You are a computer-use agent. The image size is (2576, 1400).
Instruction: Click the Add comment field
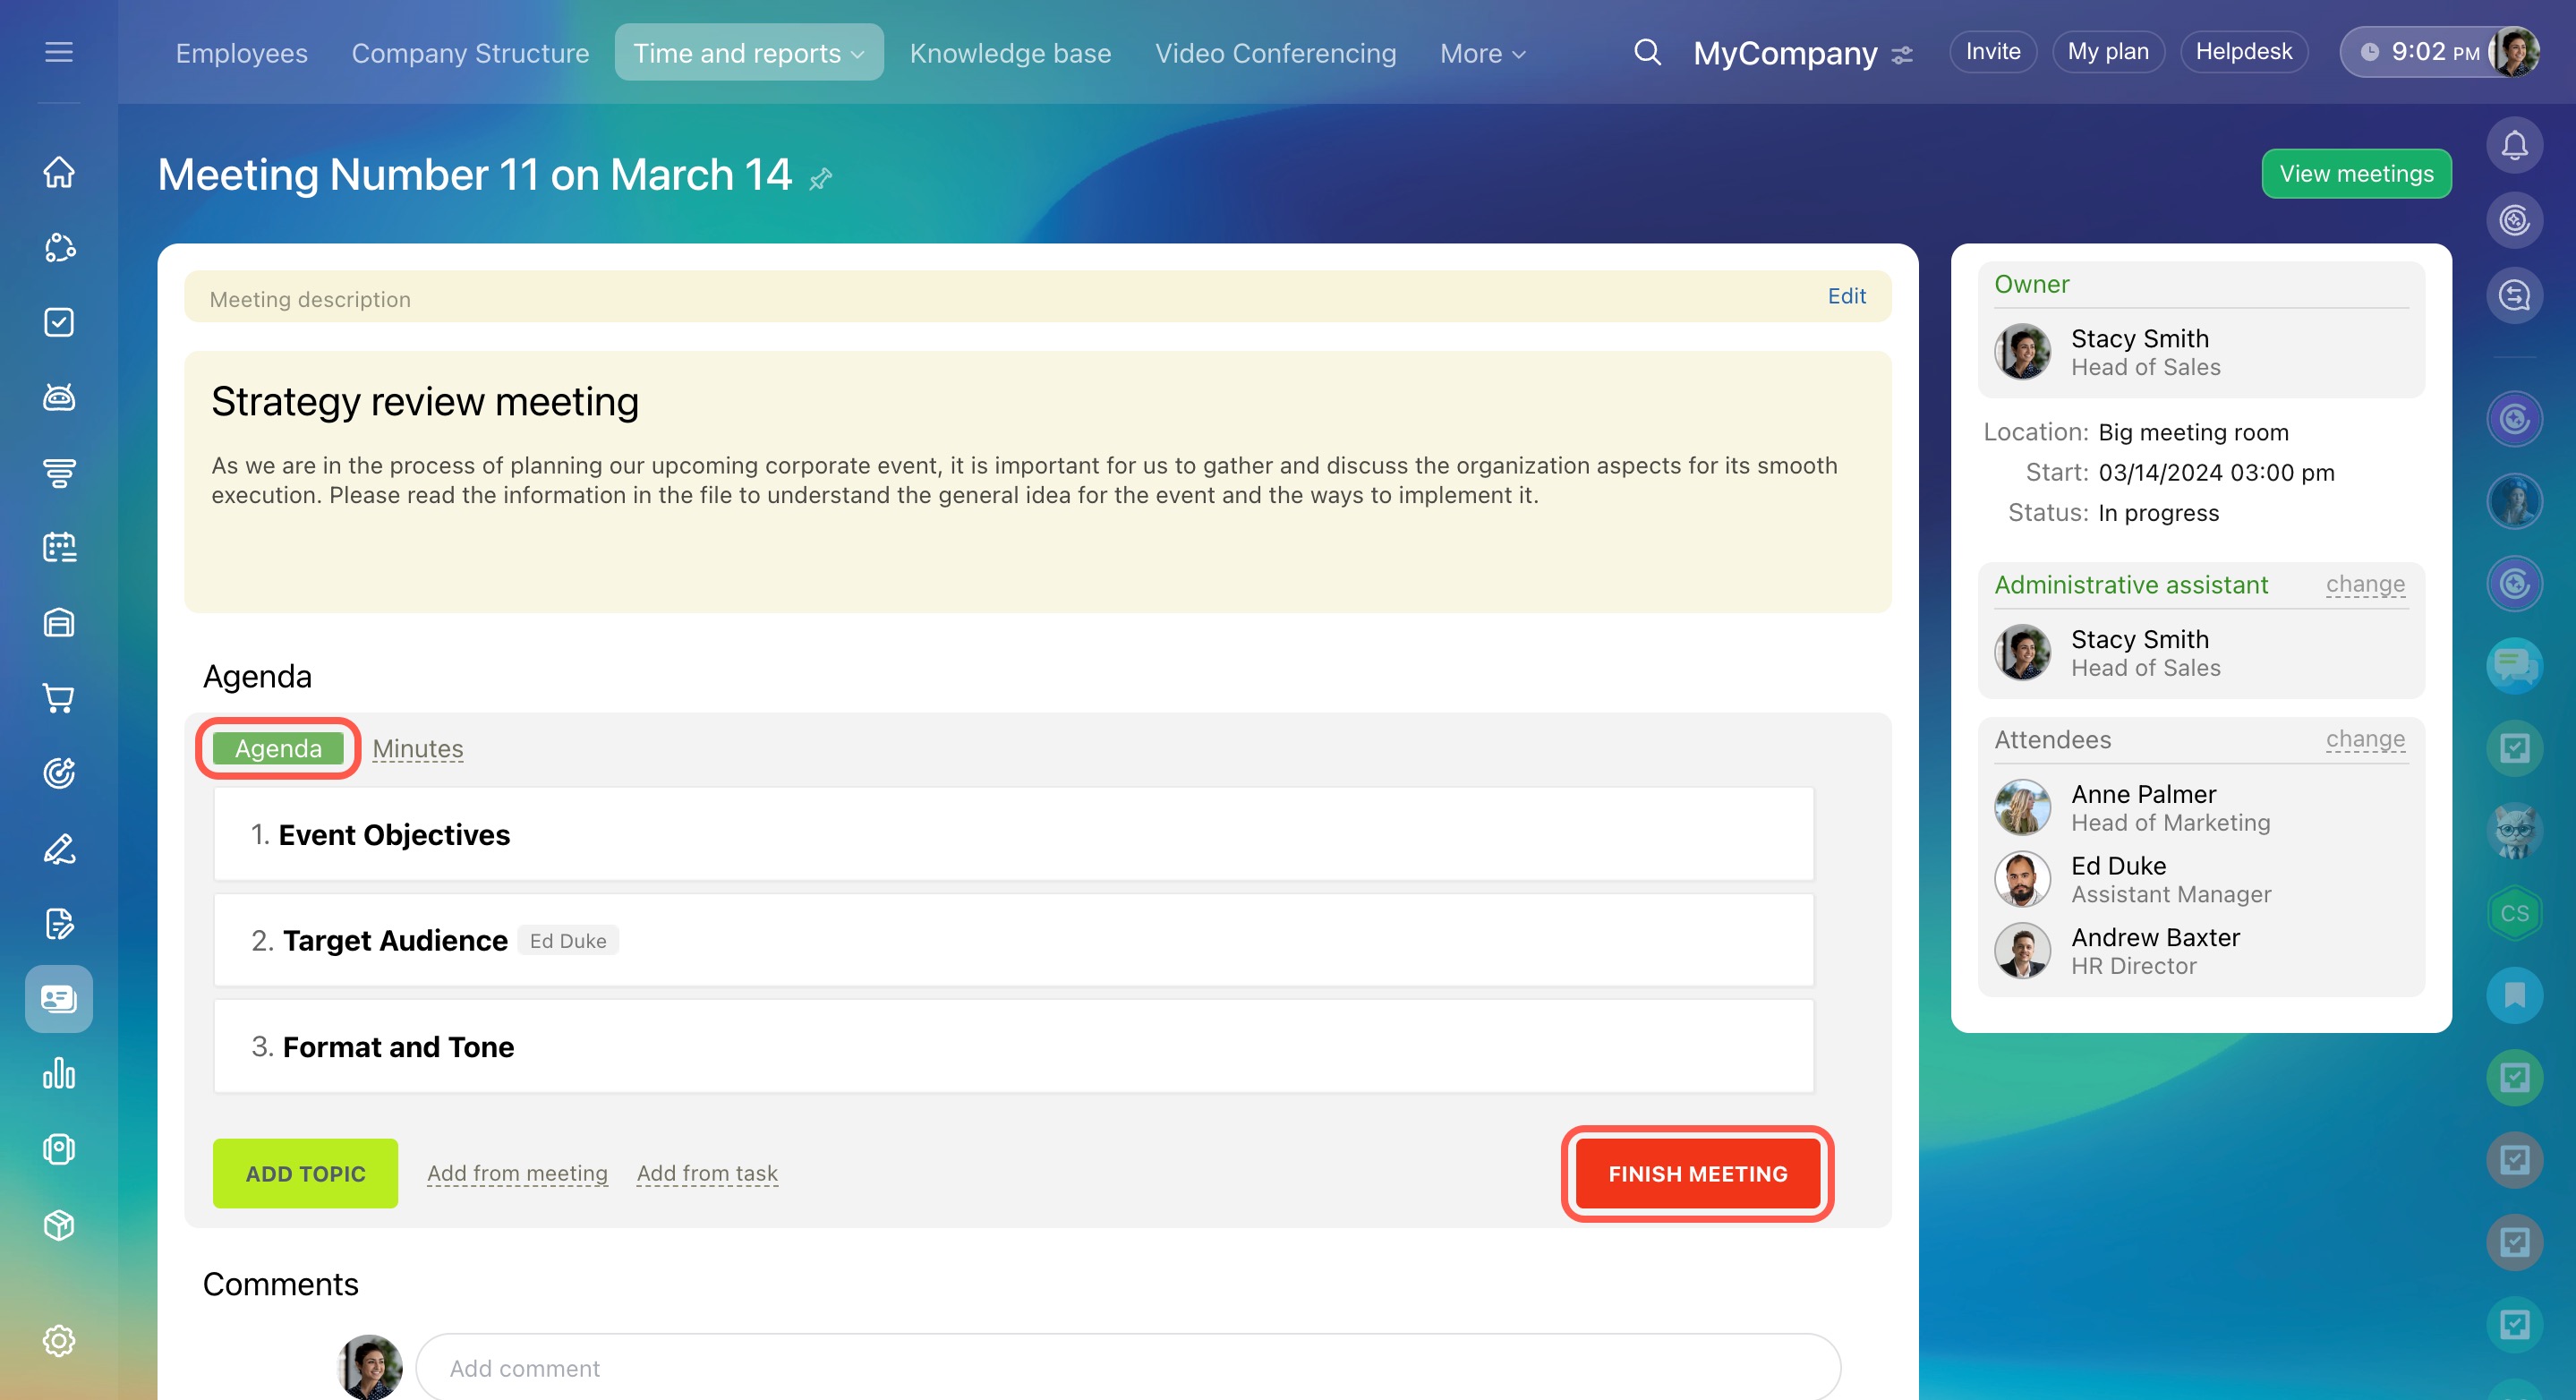click(1126, 1367)
